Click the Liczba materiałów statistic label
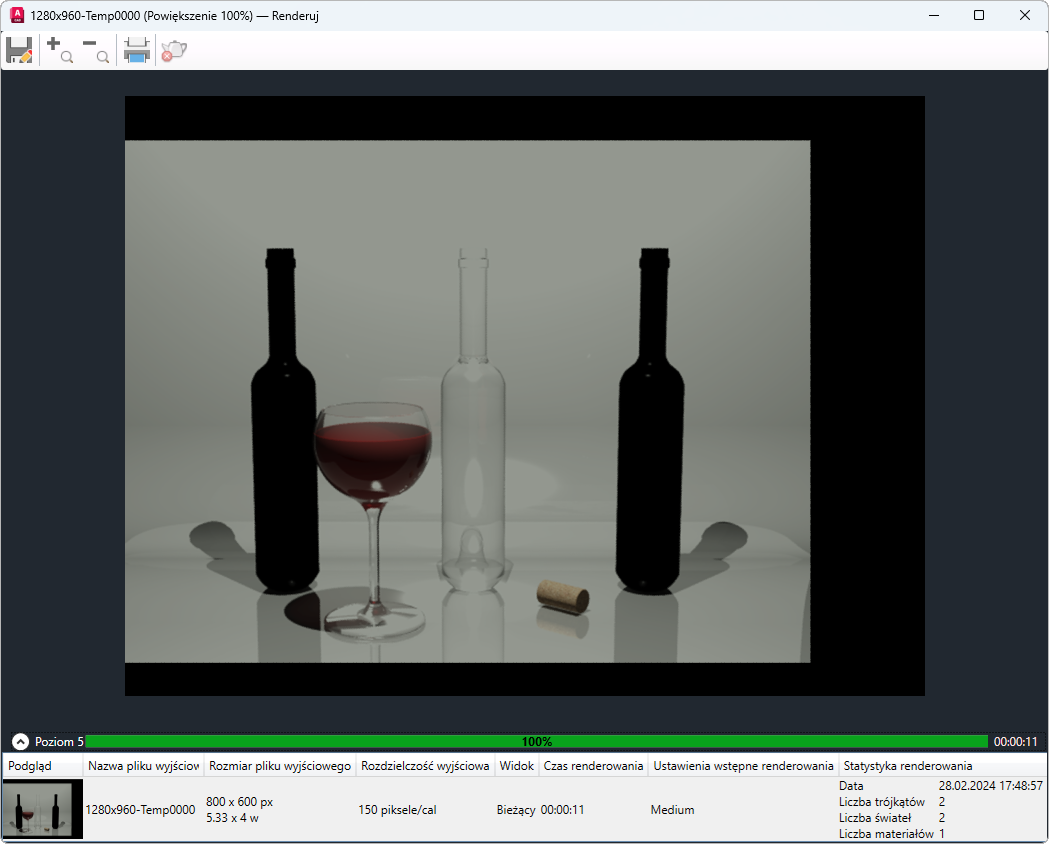Image resolution: width=1049 pixels, height=844 pixels. pyautogui.click(x=886, y=833)
